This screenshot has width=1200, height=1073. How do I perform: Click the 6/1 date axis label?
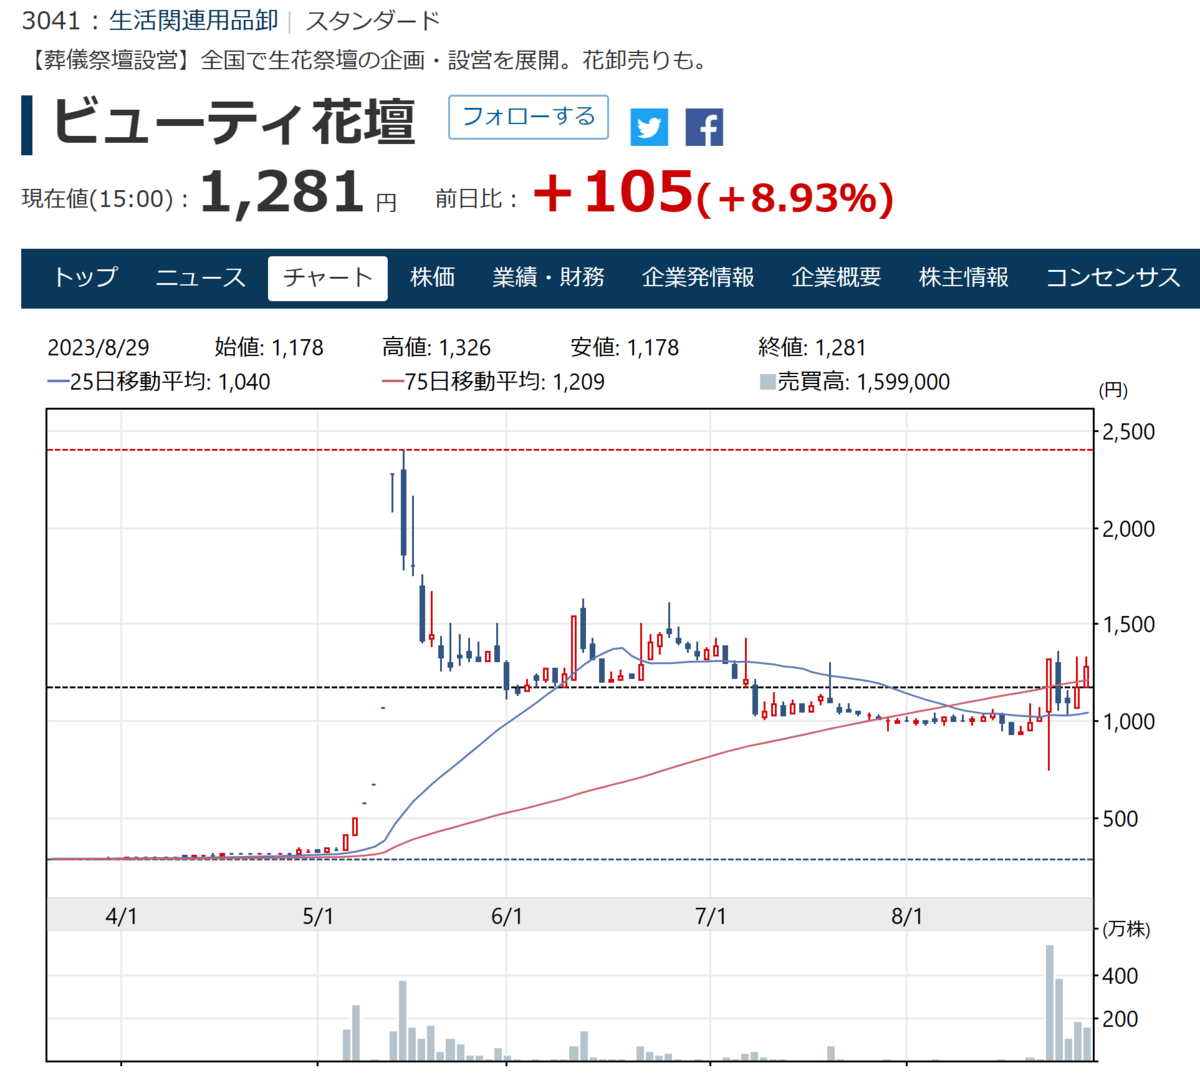pos(507,916)
